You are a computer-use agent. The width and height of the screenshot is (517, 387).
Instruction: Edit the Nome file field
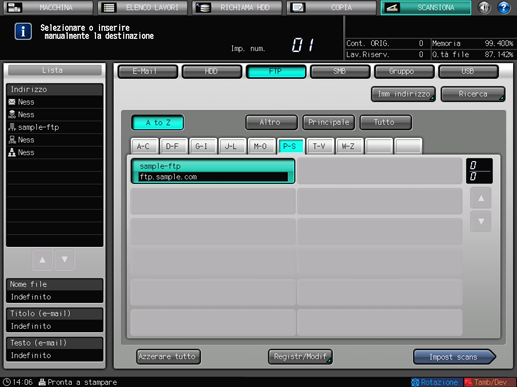(54, 291)
